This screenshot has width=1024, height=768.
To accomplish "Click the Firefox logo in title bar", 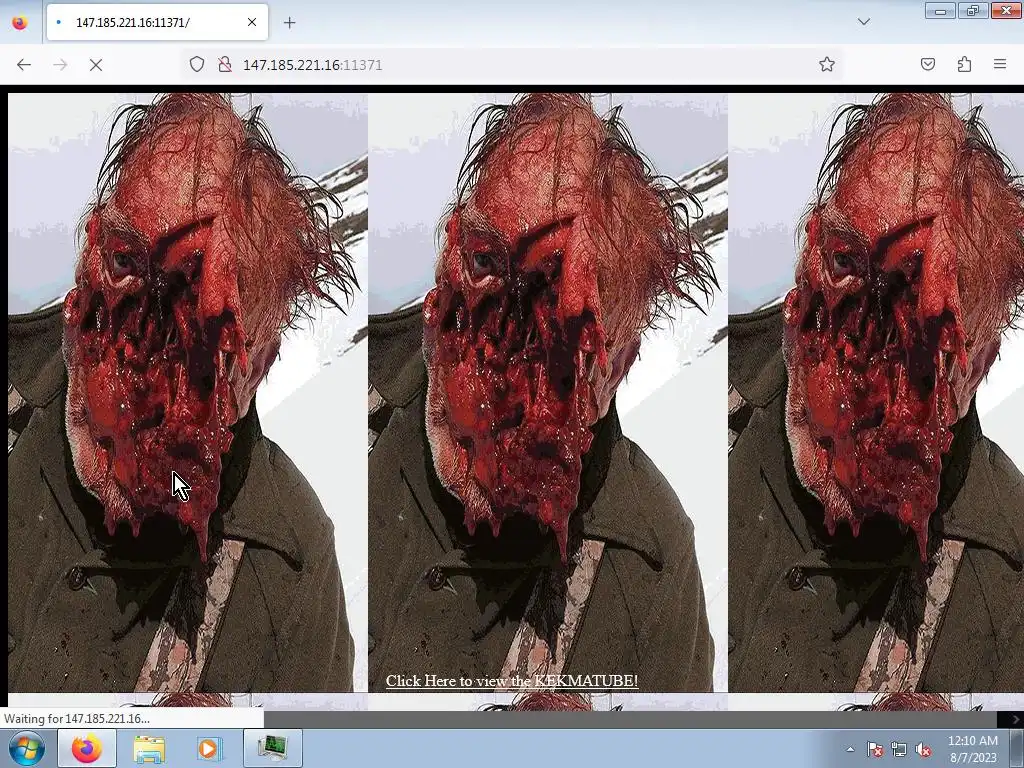I will (x=20, y=22).
